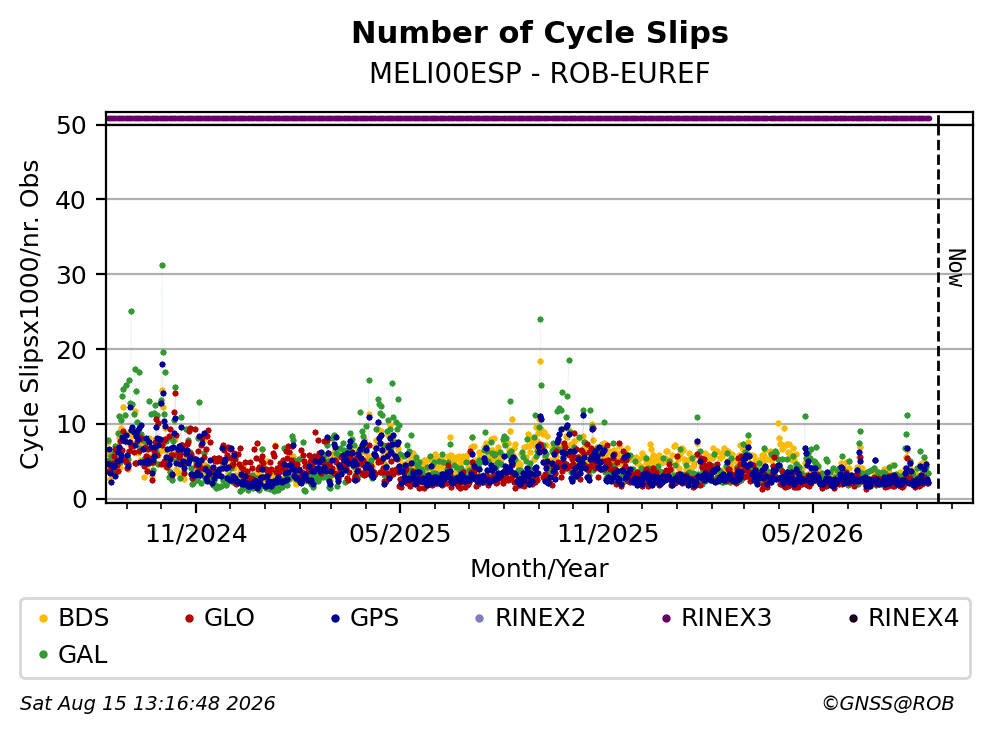Click the GPS blue legend marker
The image size is (992, 734).
tap(335, 618)
